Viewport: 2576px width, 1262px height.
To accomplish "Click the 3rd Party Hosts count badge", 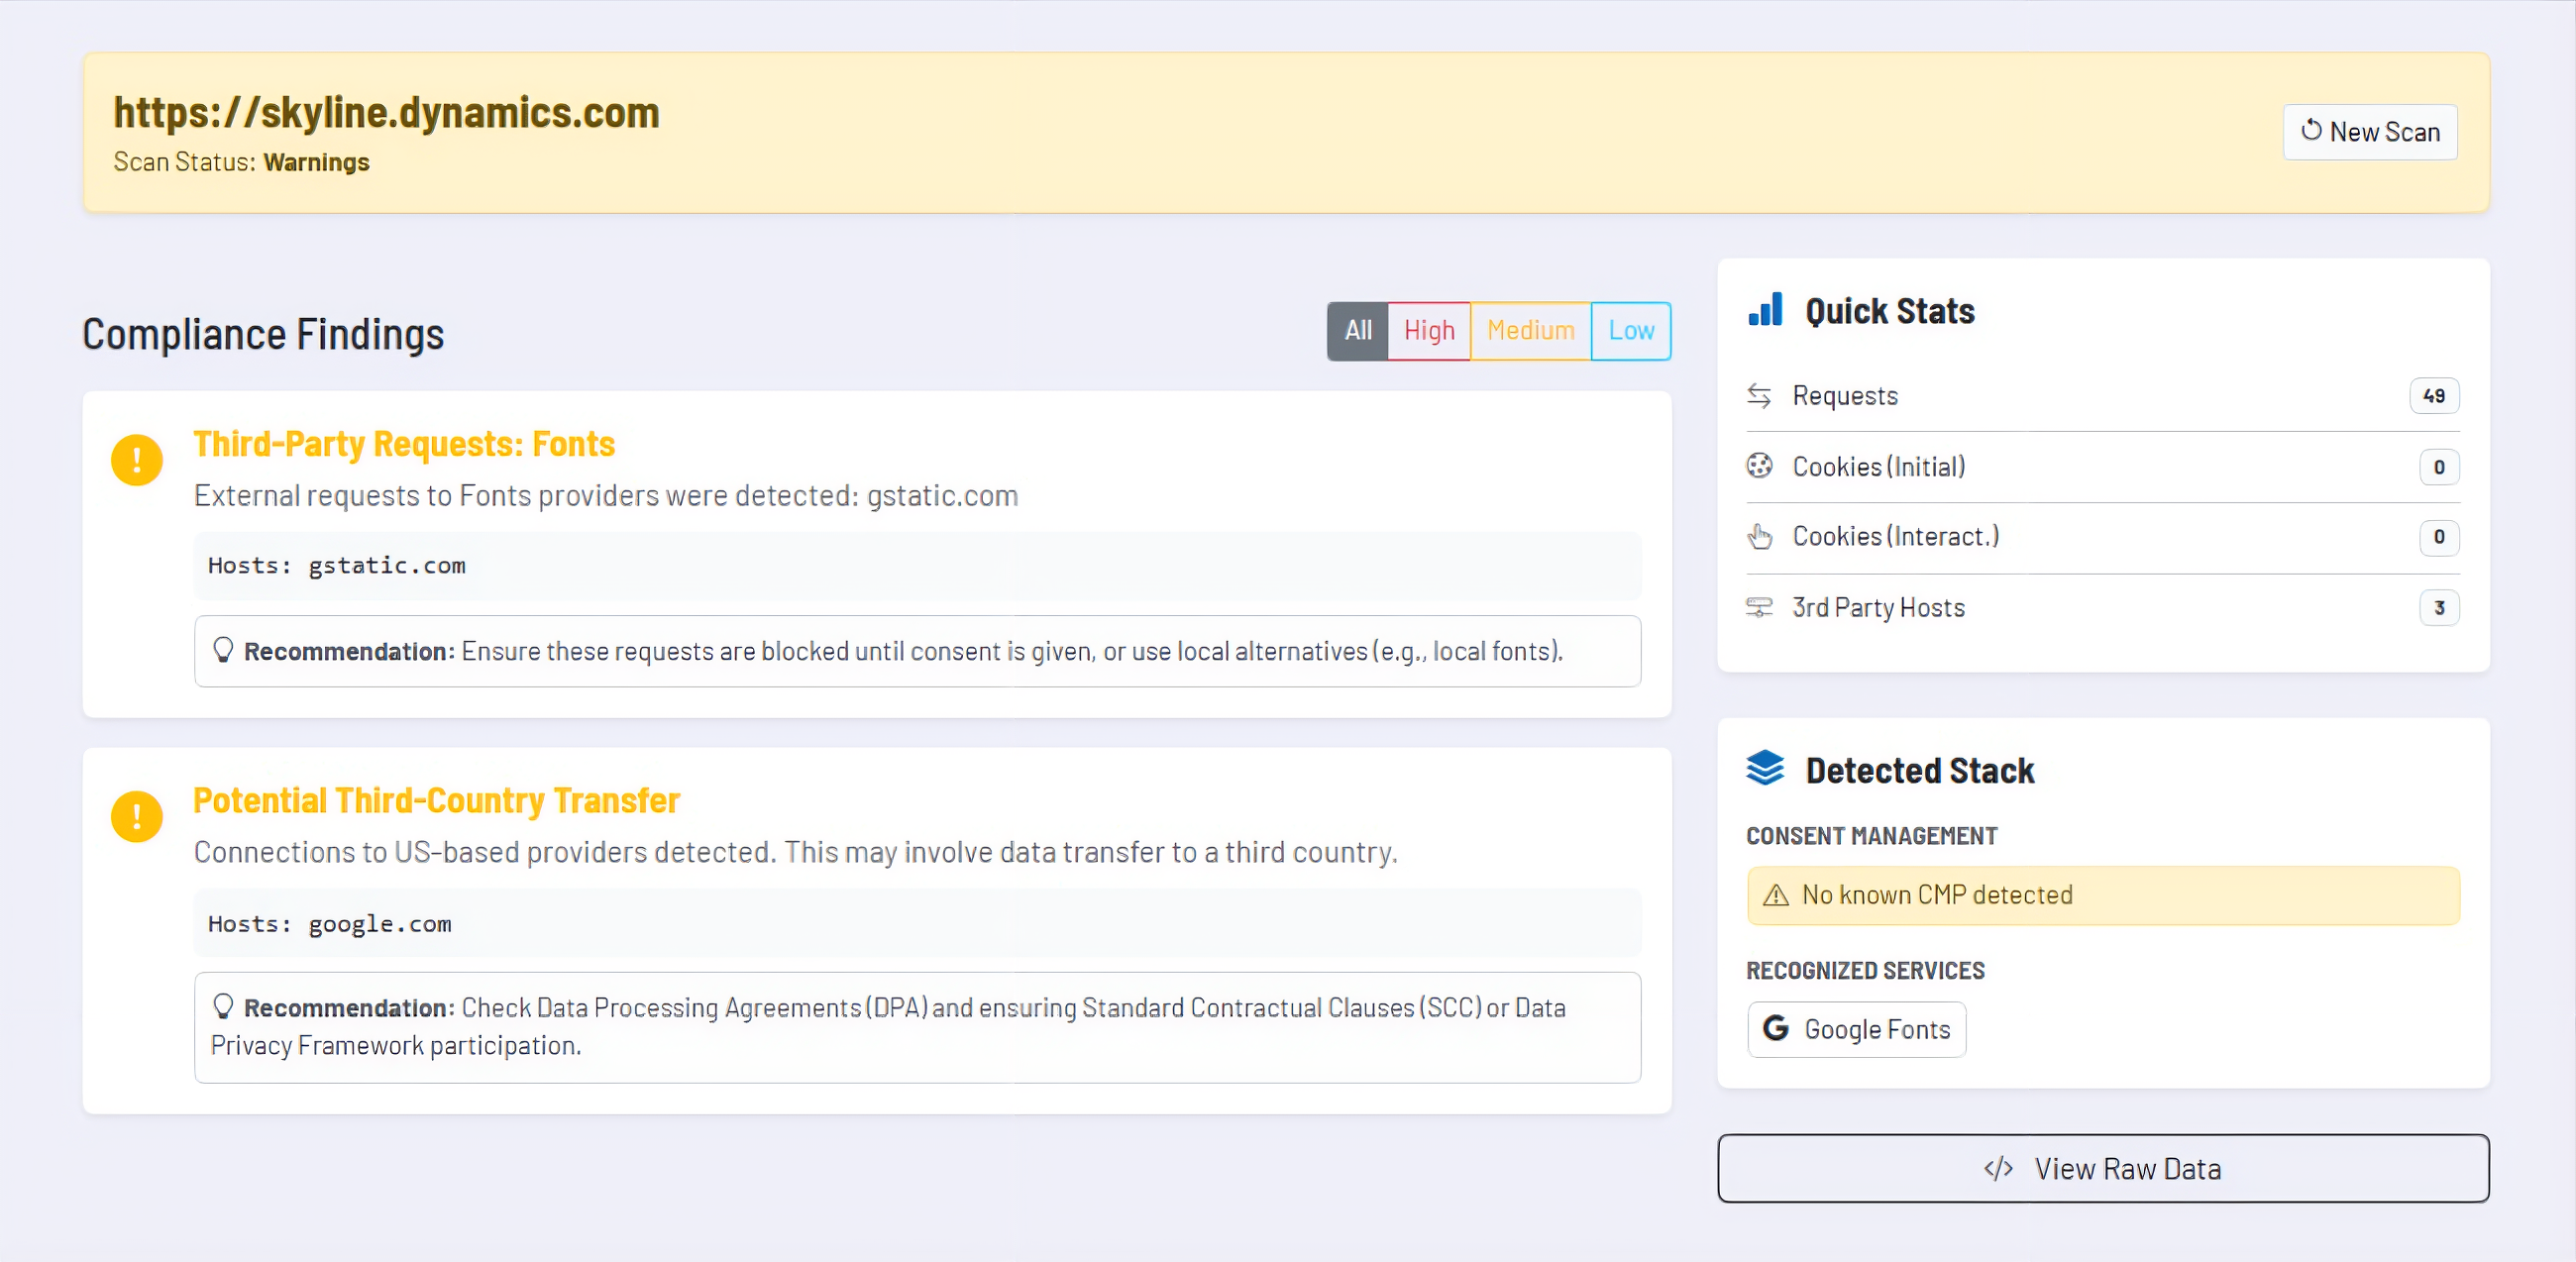I will point(2439,608).
